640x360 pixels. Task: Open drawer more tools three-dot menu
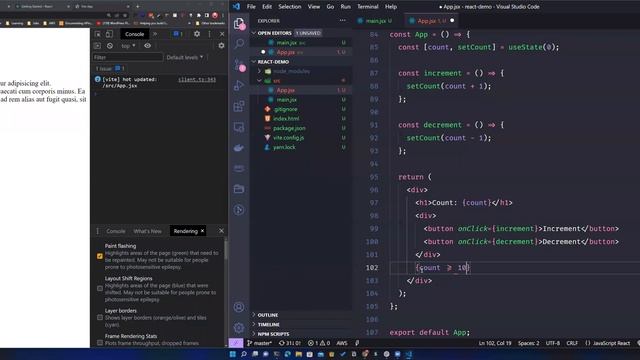tap(98, 231)
